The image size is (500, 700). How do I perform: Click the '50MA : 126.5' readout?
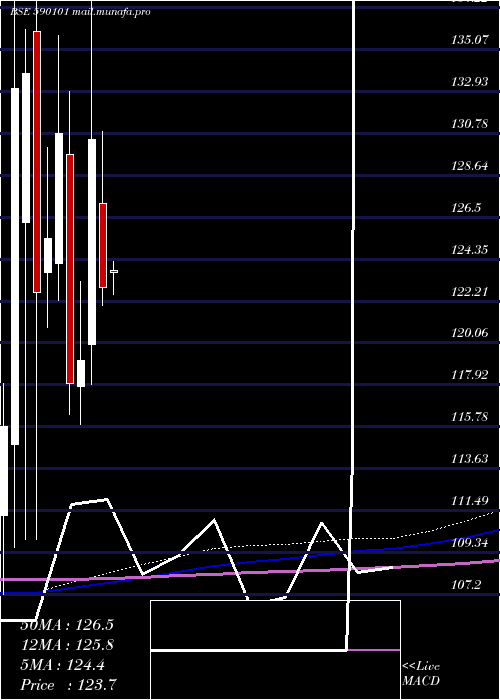[67, 625]
